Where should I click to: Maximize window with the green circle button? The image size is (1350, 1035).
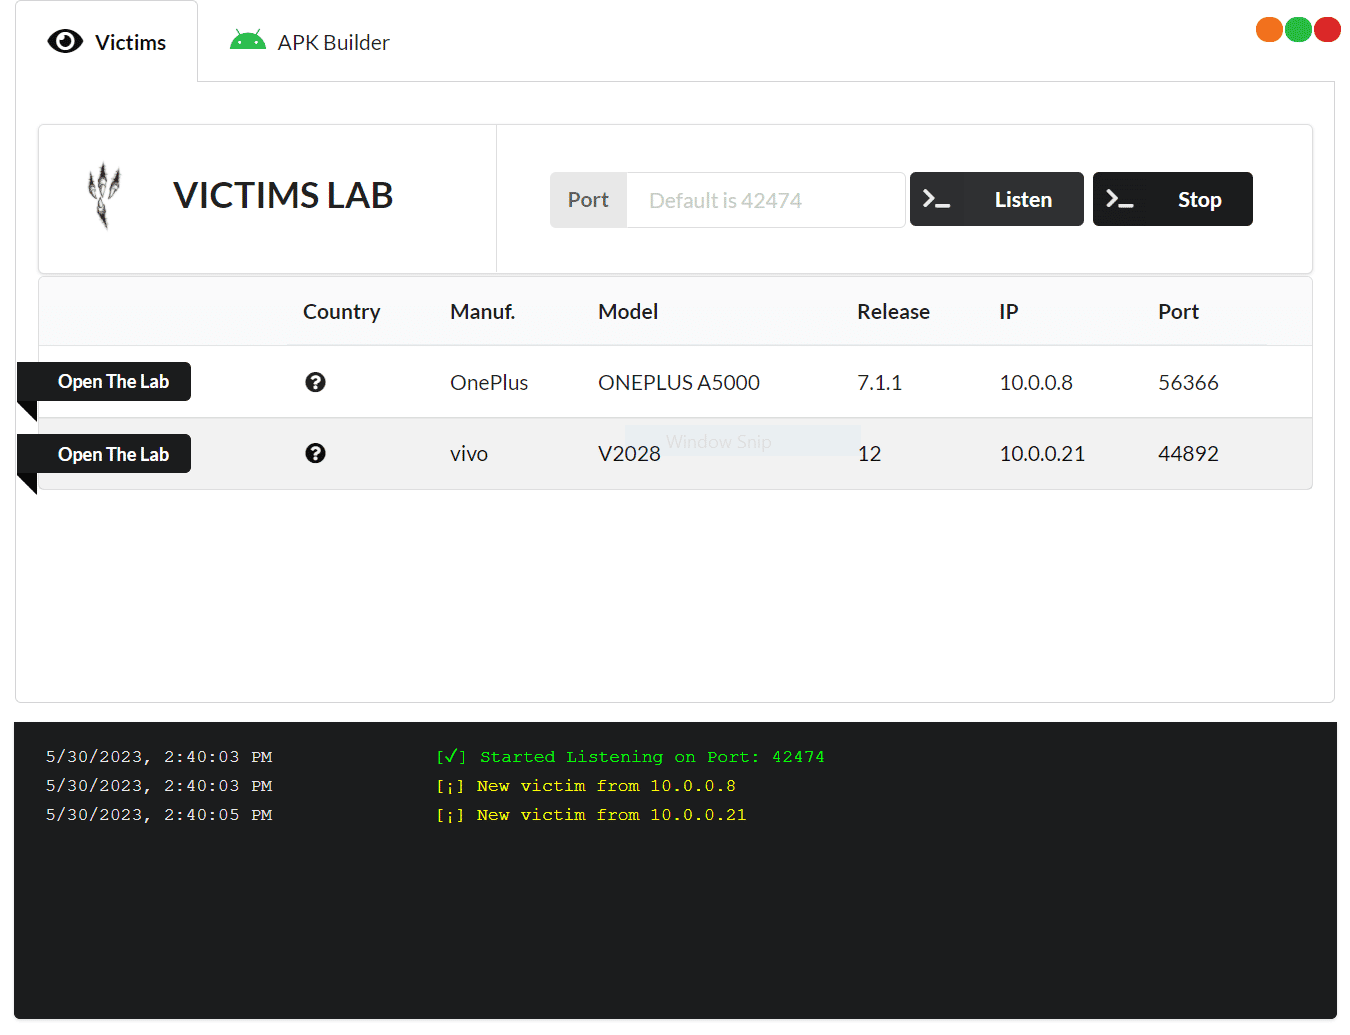1298,29
